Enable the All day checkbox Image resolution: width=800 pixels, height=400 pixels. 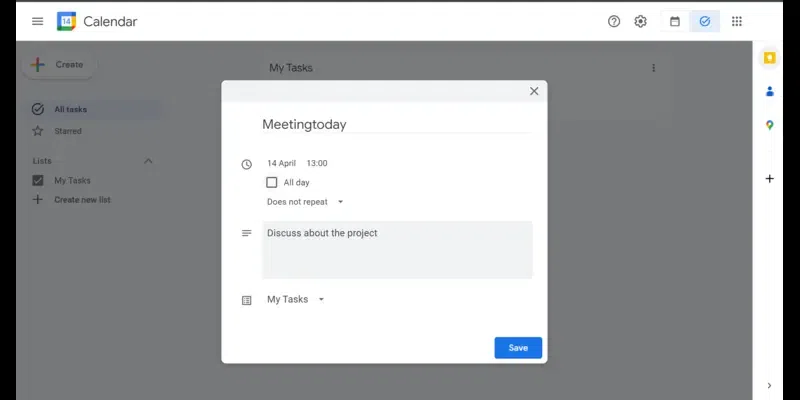pos(272,183)
